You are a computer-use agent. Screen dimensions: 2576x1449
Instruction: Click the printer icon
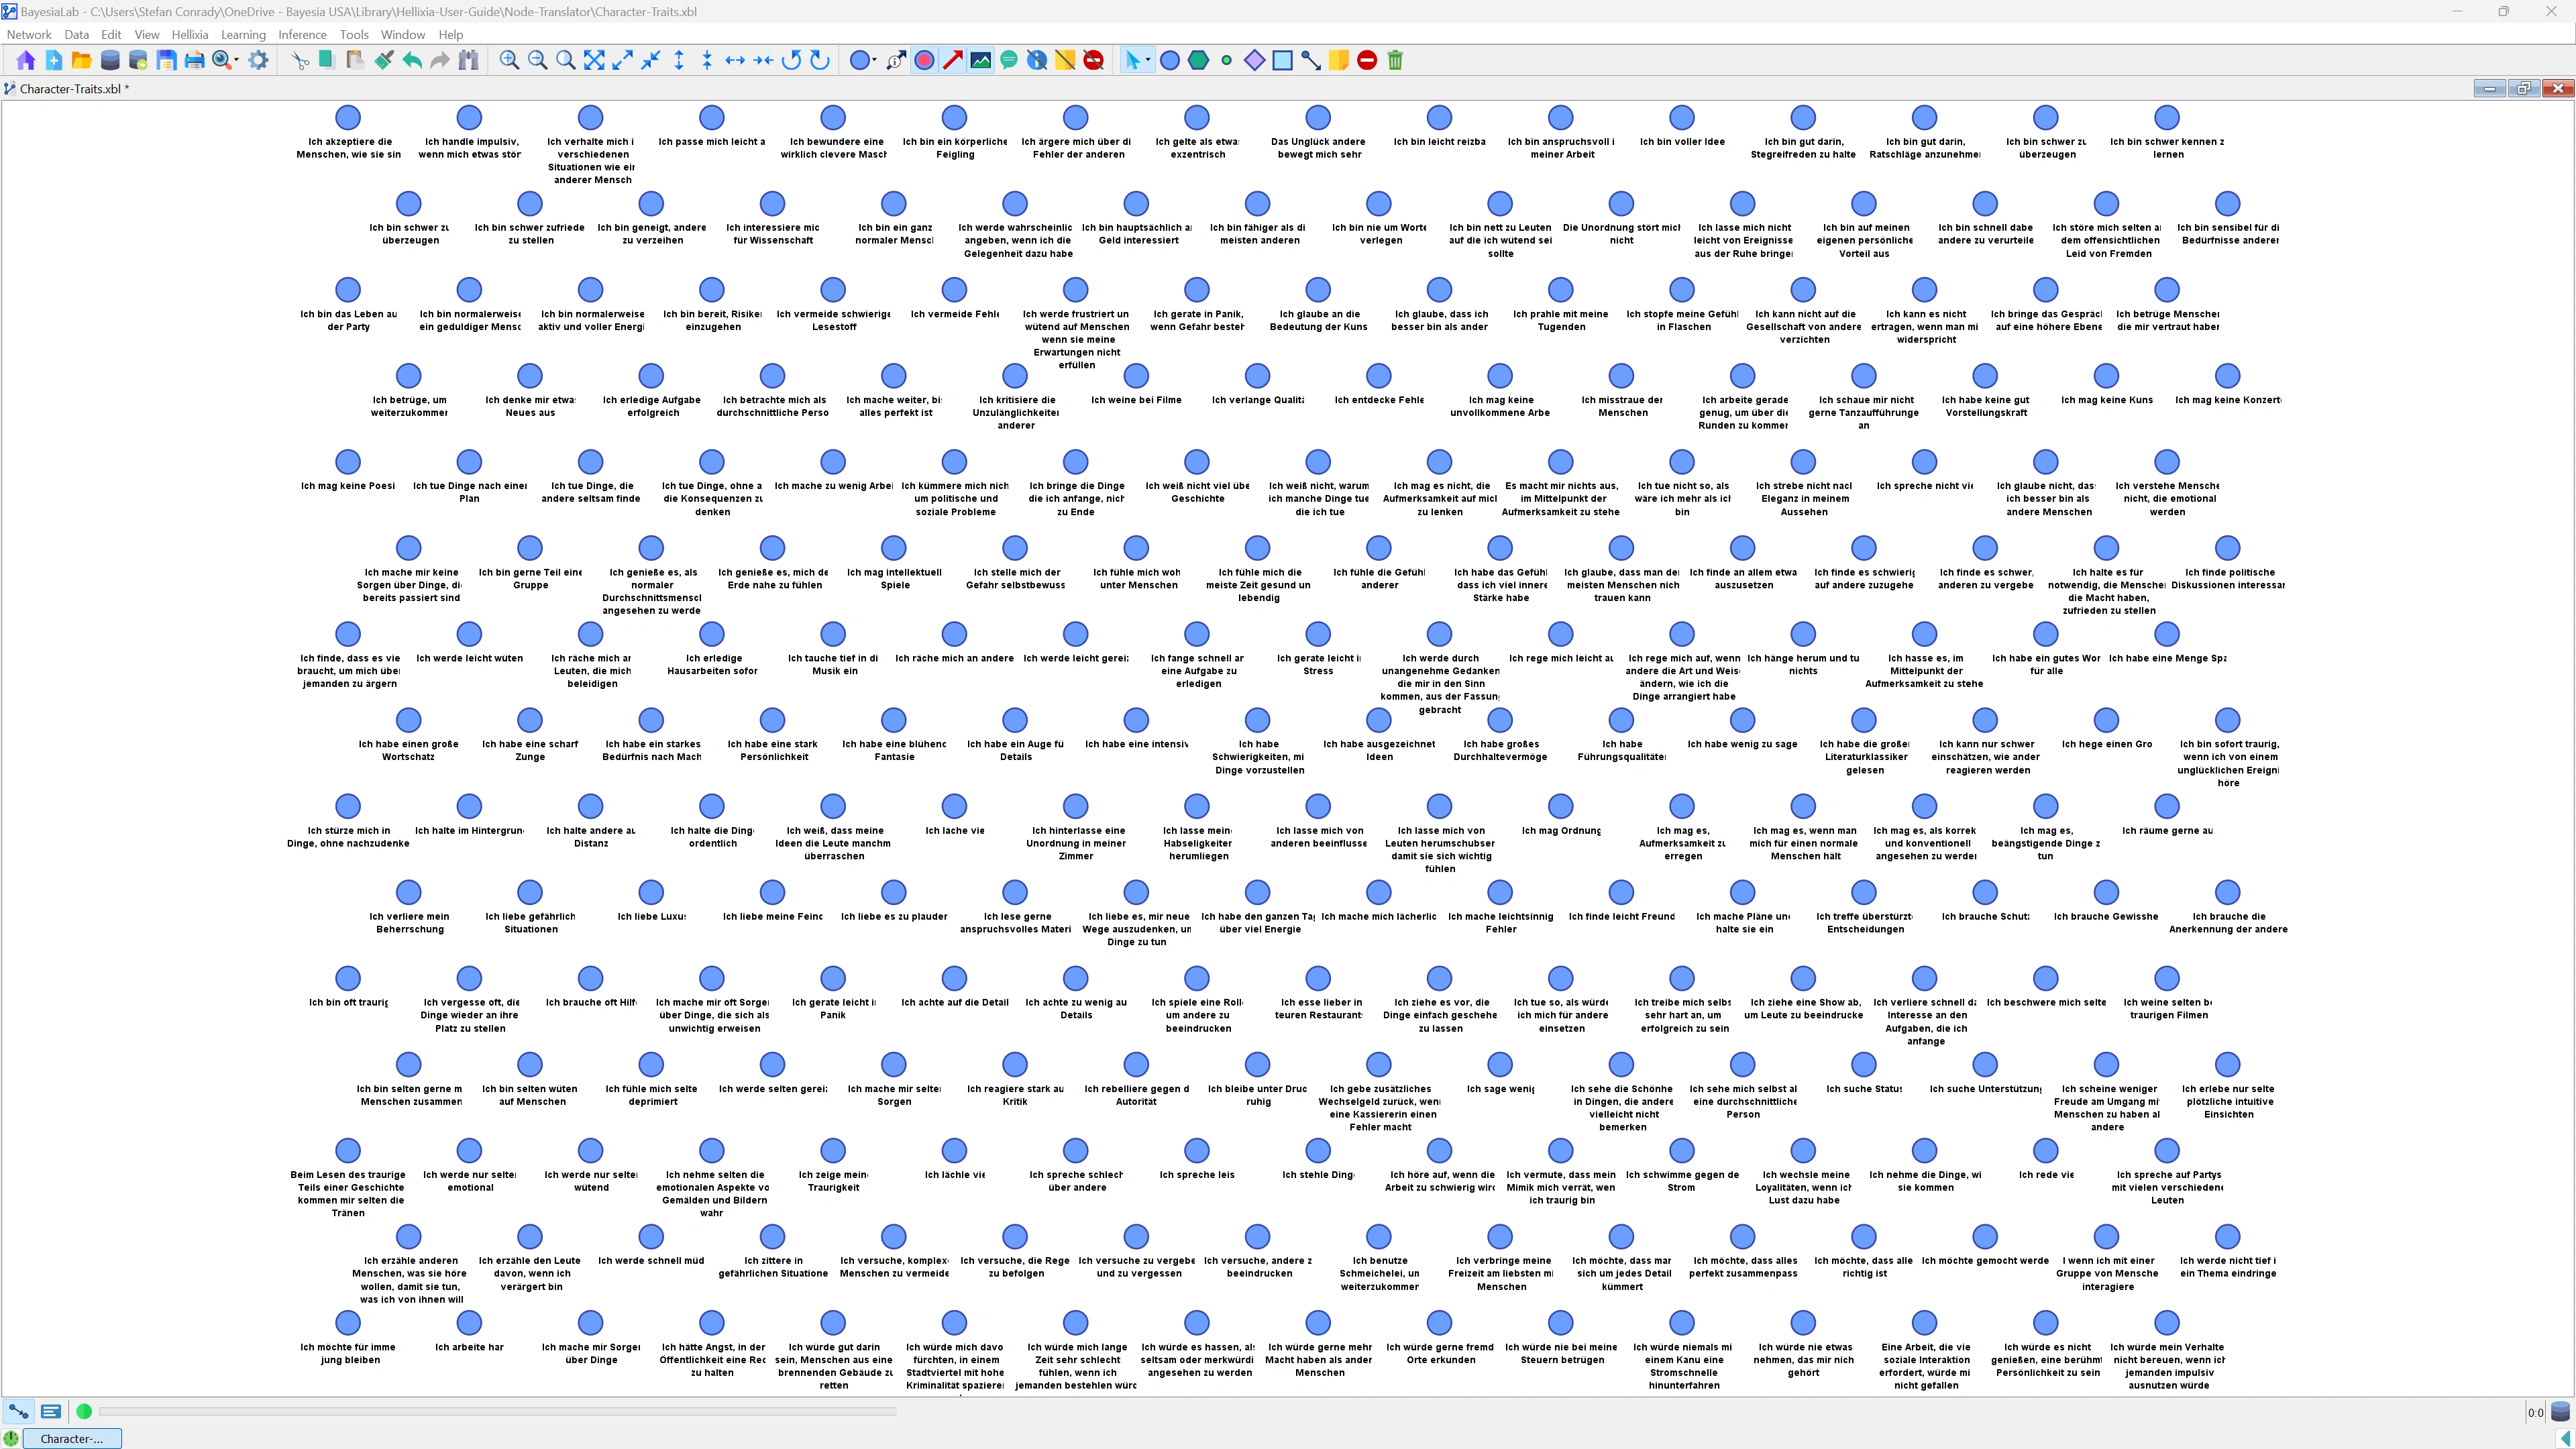194,61
